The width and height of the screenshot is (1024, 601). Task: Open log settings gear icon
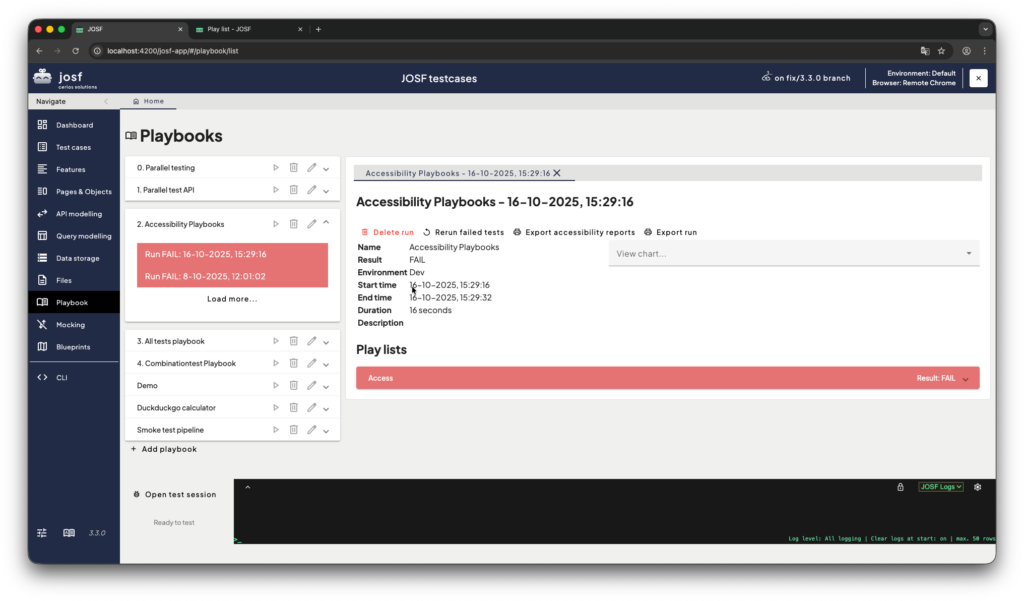coord(977,487)
